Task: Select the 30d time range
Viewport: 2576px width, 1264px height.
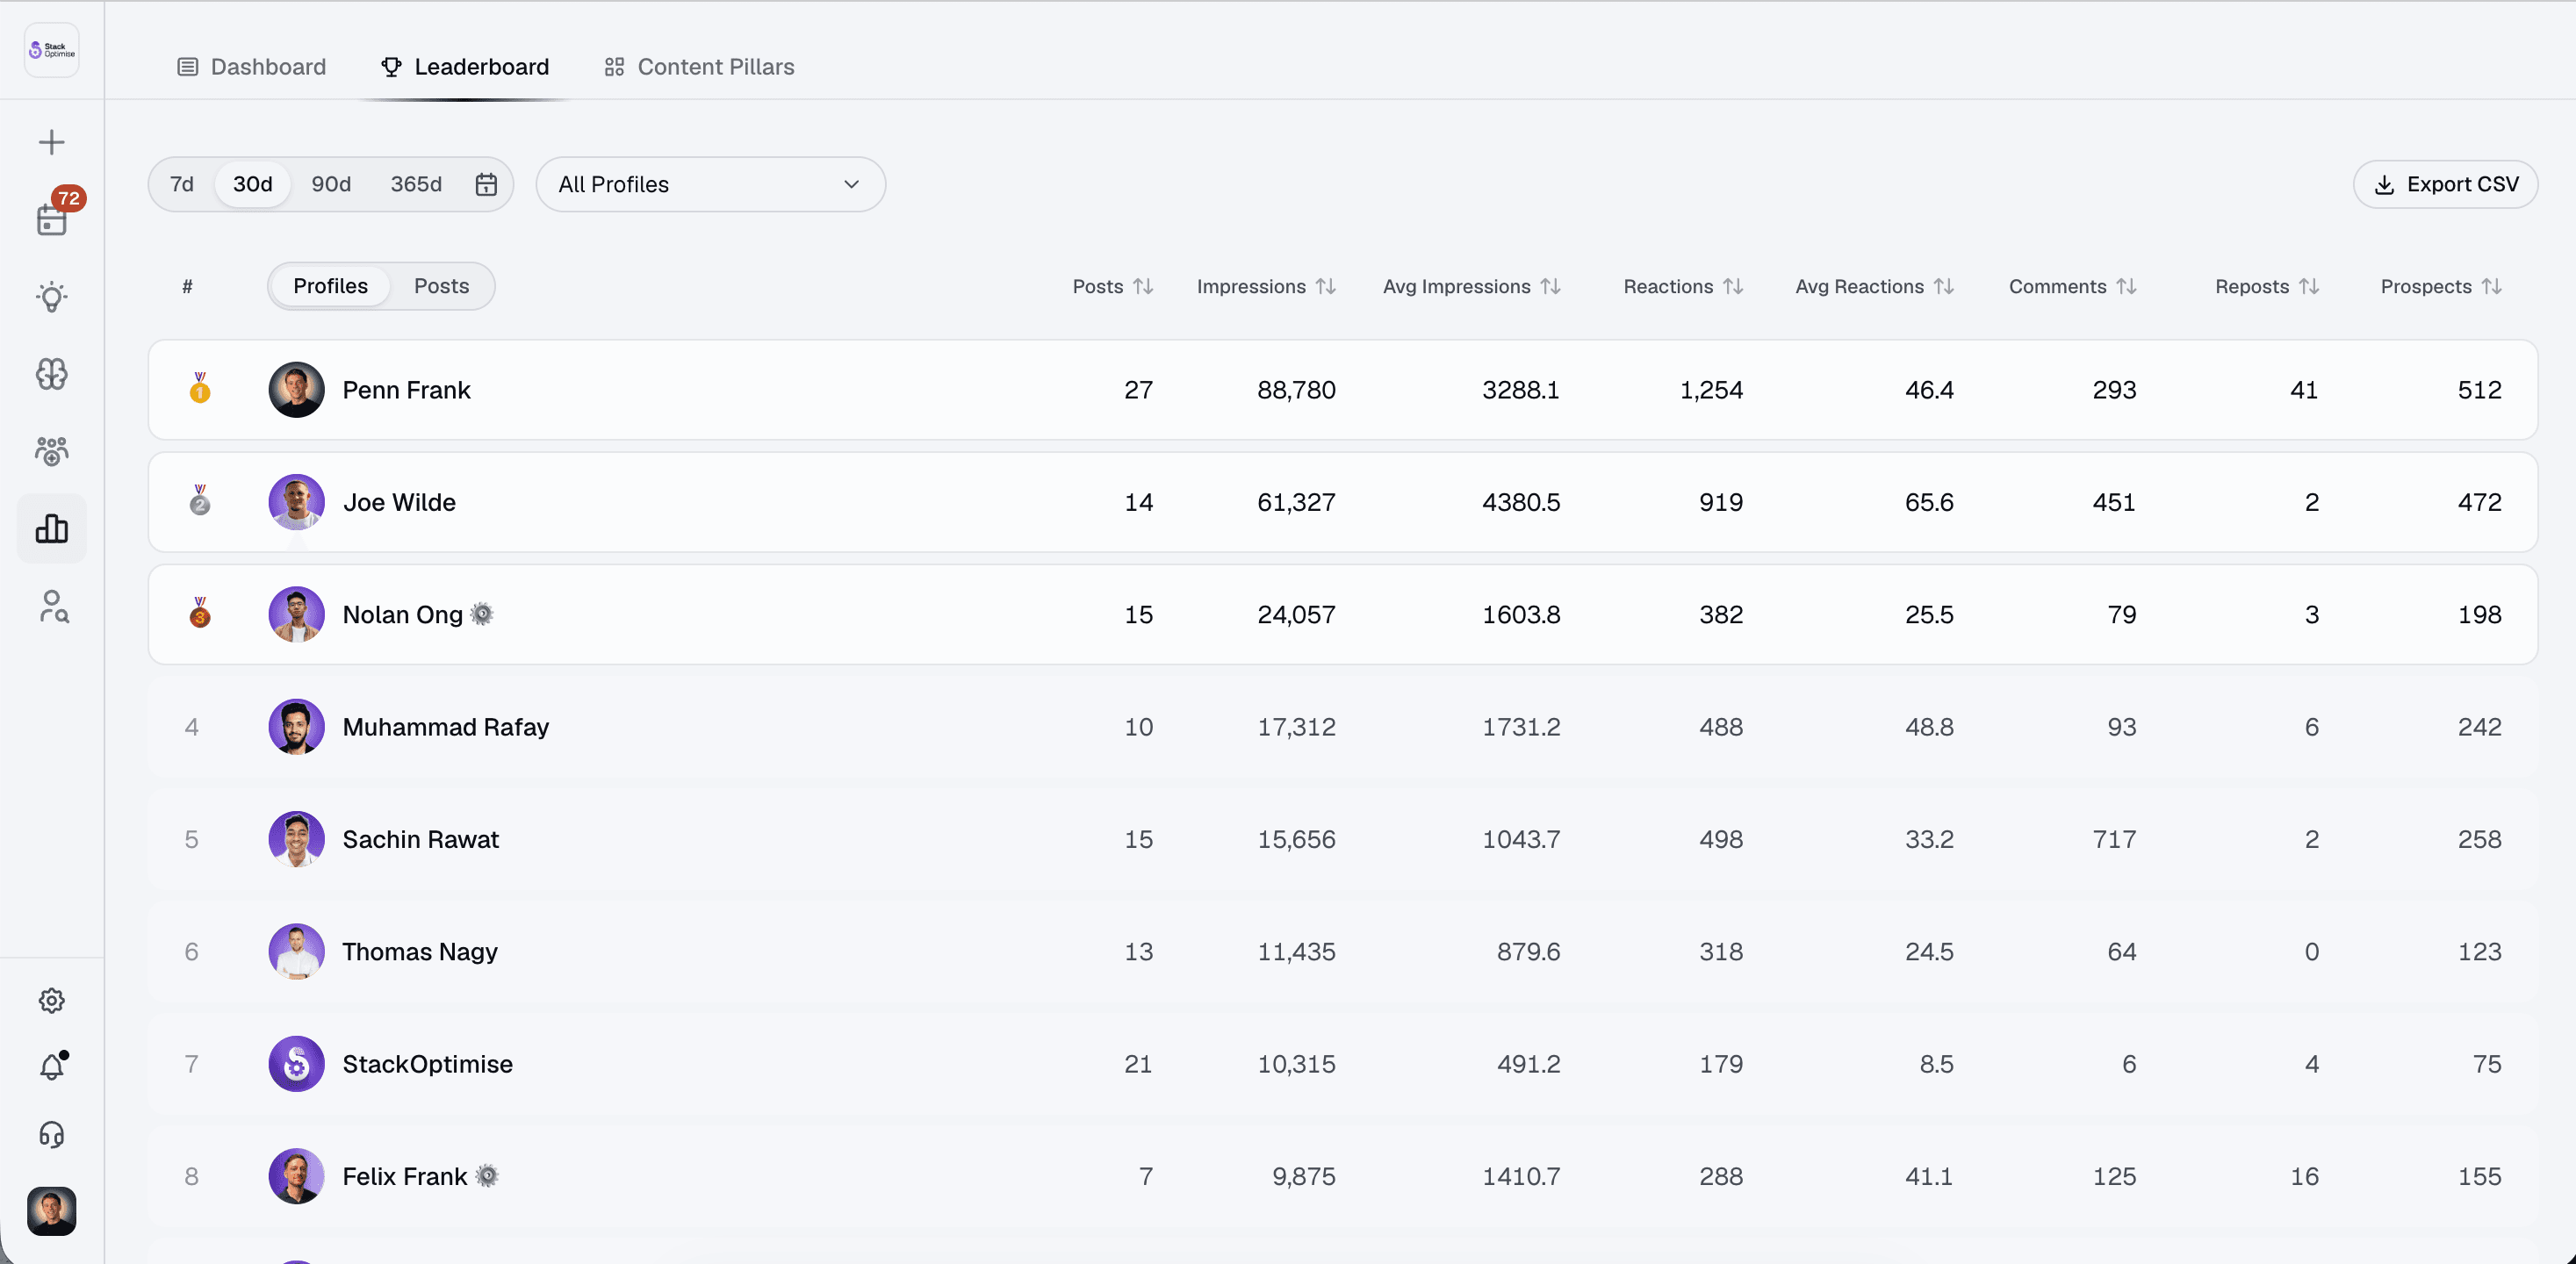Action: (253, 184)
